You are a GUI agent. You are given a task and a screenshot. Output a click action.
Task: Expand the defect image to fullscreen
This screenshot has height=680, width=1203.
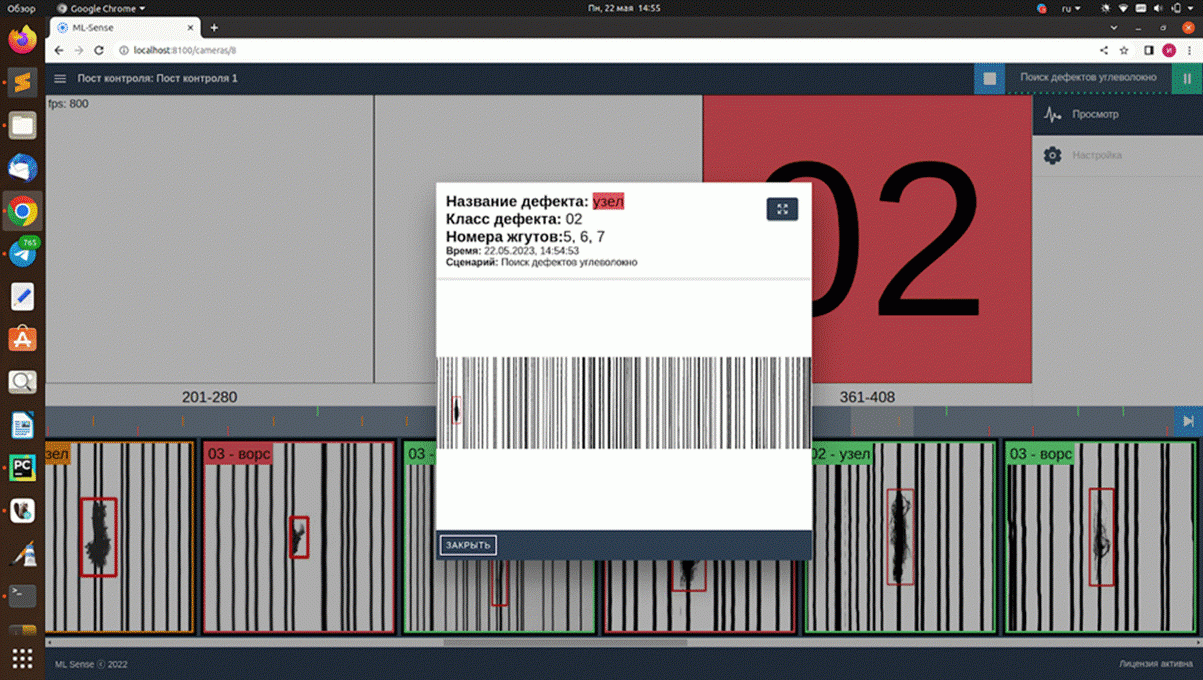click(x=782, y=209)
